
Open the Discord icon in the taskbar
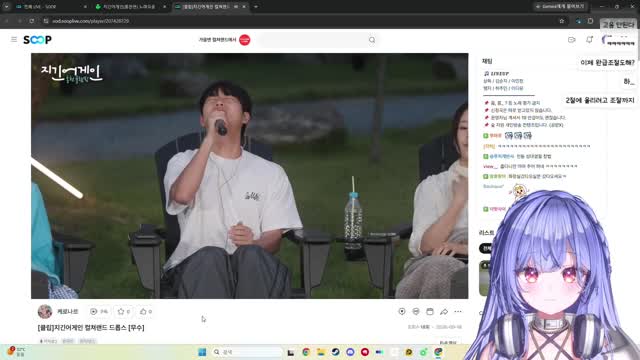point(350,352)
